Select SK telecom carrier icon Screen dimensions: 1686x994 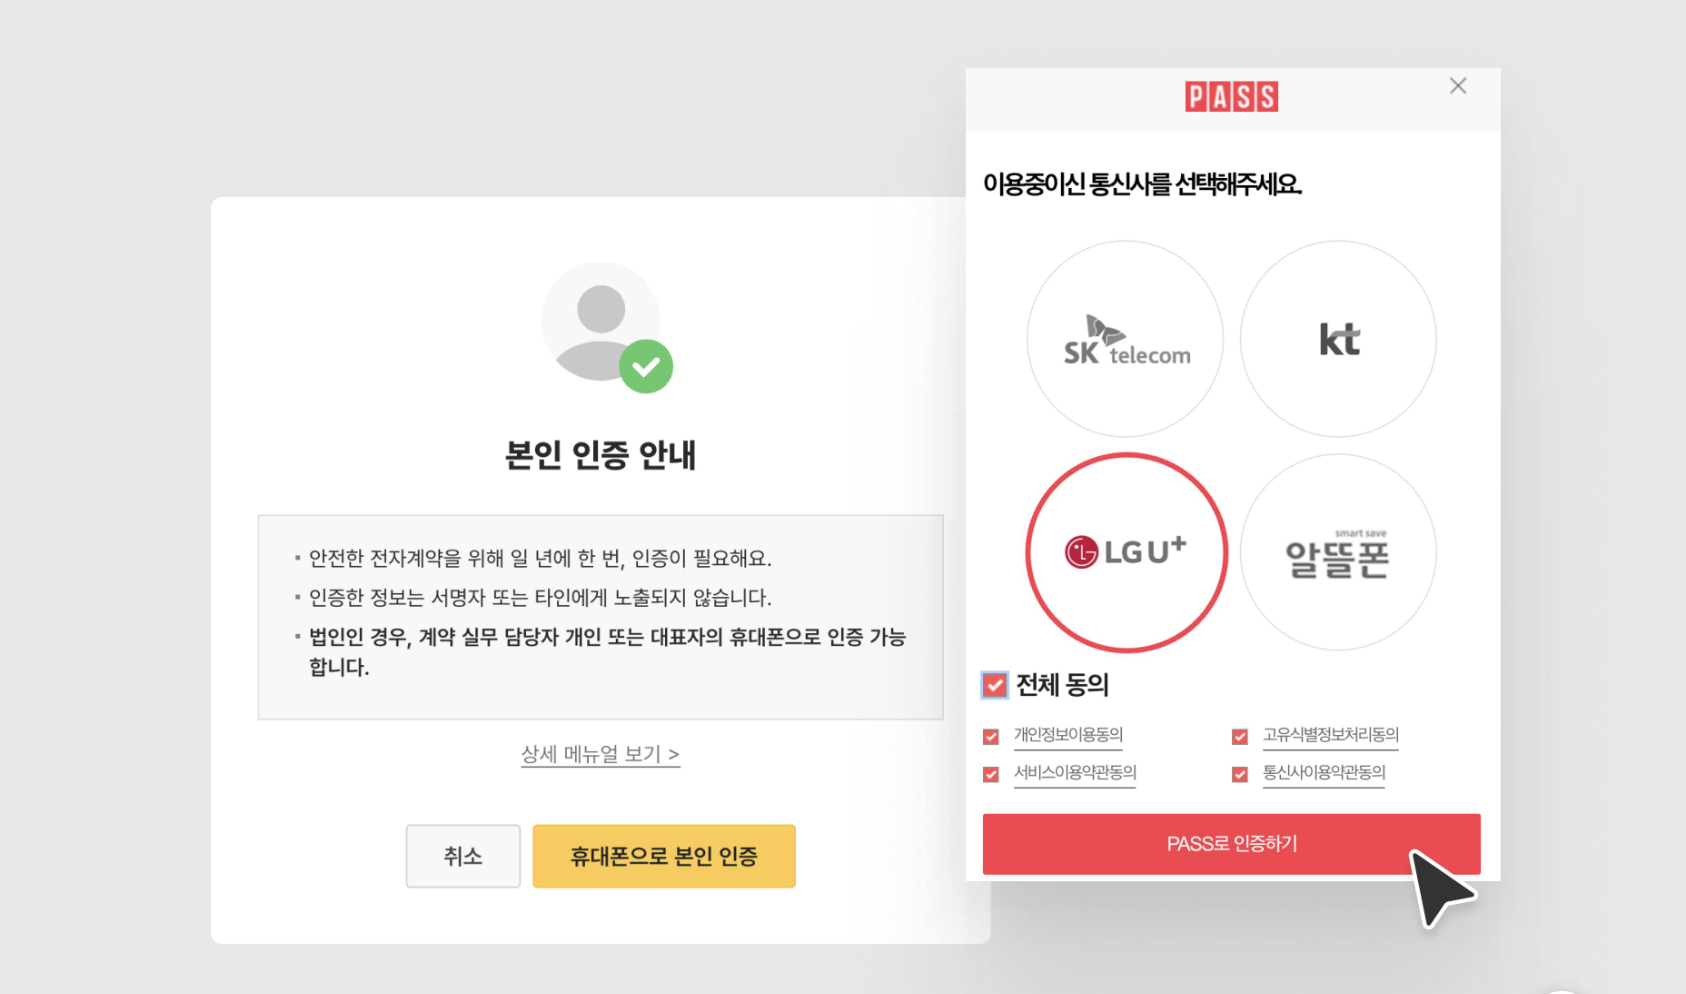click(1125, 339)
